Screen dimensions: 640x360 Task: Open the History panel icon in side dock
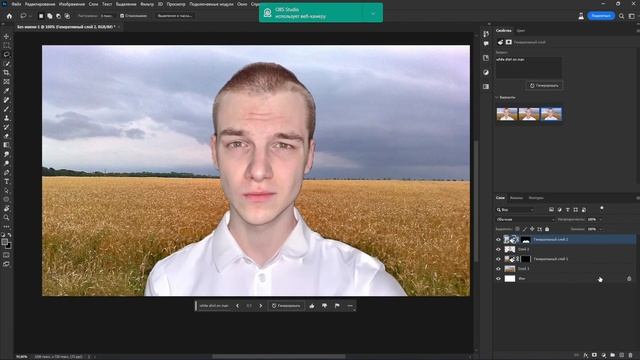[x=486, y=34]
